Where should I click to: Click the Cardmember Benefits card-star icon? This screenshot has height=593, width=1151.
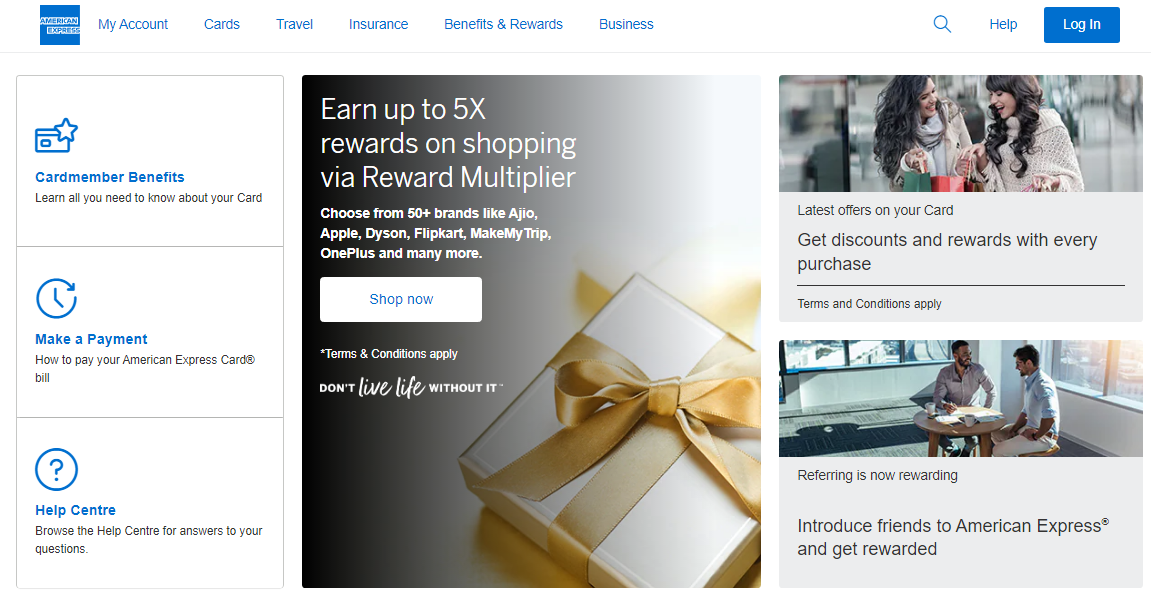pos(57,136)
